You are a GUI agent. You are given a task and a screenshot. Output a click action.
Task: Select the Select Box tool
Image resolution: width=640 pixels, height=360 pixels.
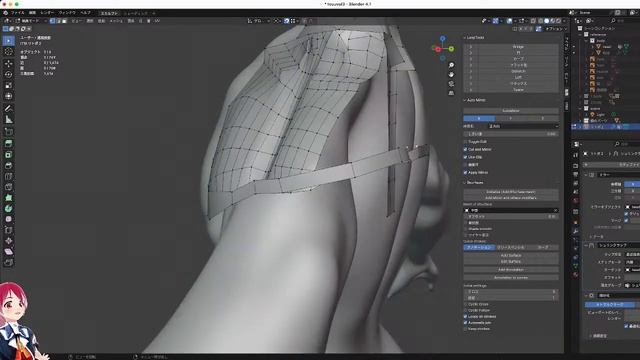pyautogui.click(x=9, y=40)
